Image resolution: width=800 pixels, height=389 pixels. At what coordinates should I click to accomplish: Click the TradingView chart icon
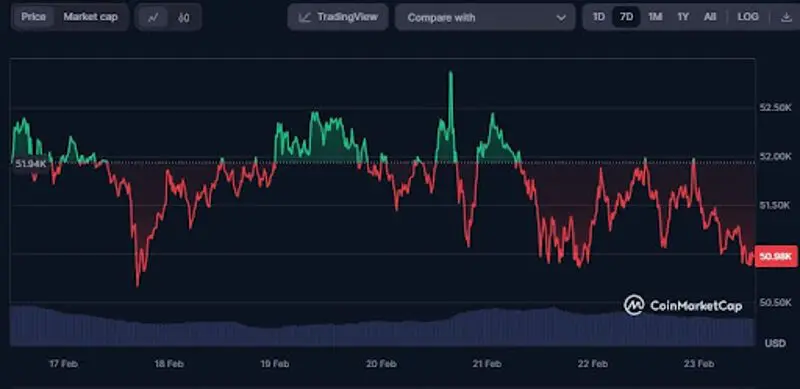point(305,17)
